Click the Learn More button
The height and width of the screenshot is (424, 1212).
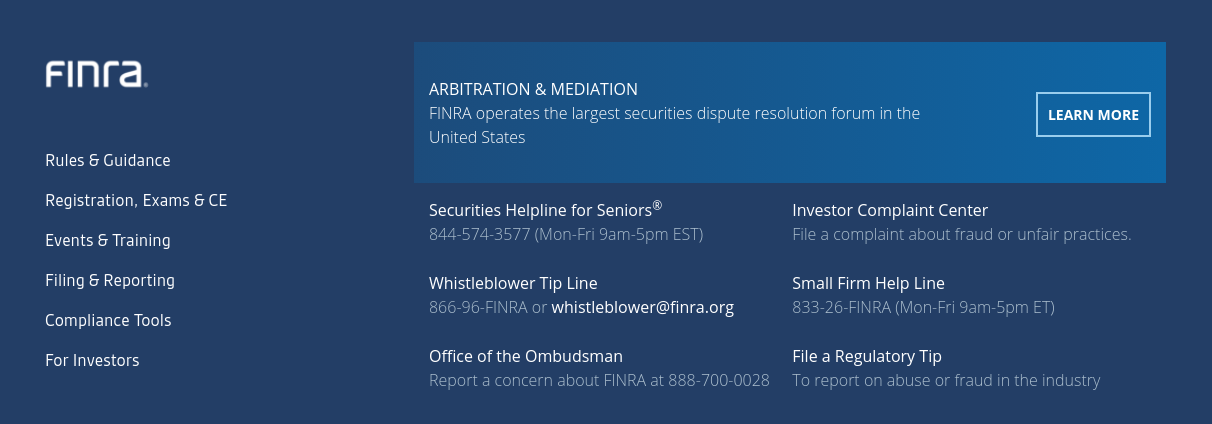[x=1093, y=115]
